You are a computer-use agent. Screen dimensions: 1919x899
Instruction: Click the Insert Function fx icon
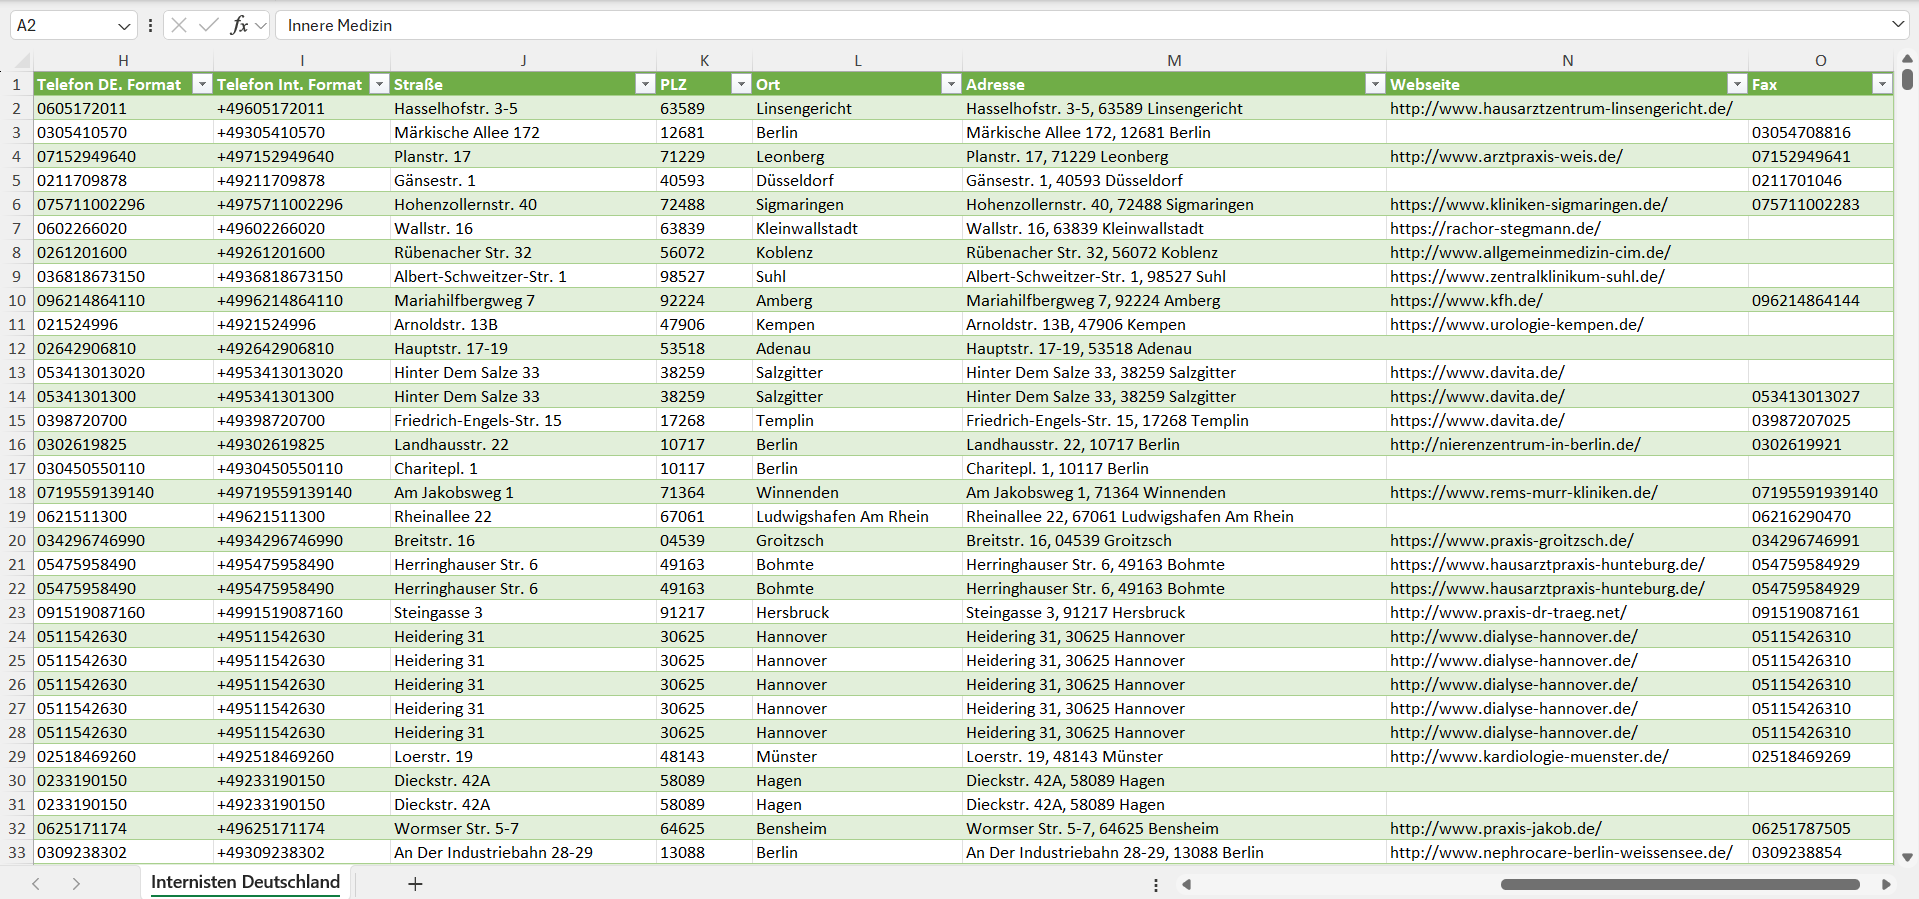coord(239,25)
